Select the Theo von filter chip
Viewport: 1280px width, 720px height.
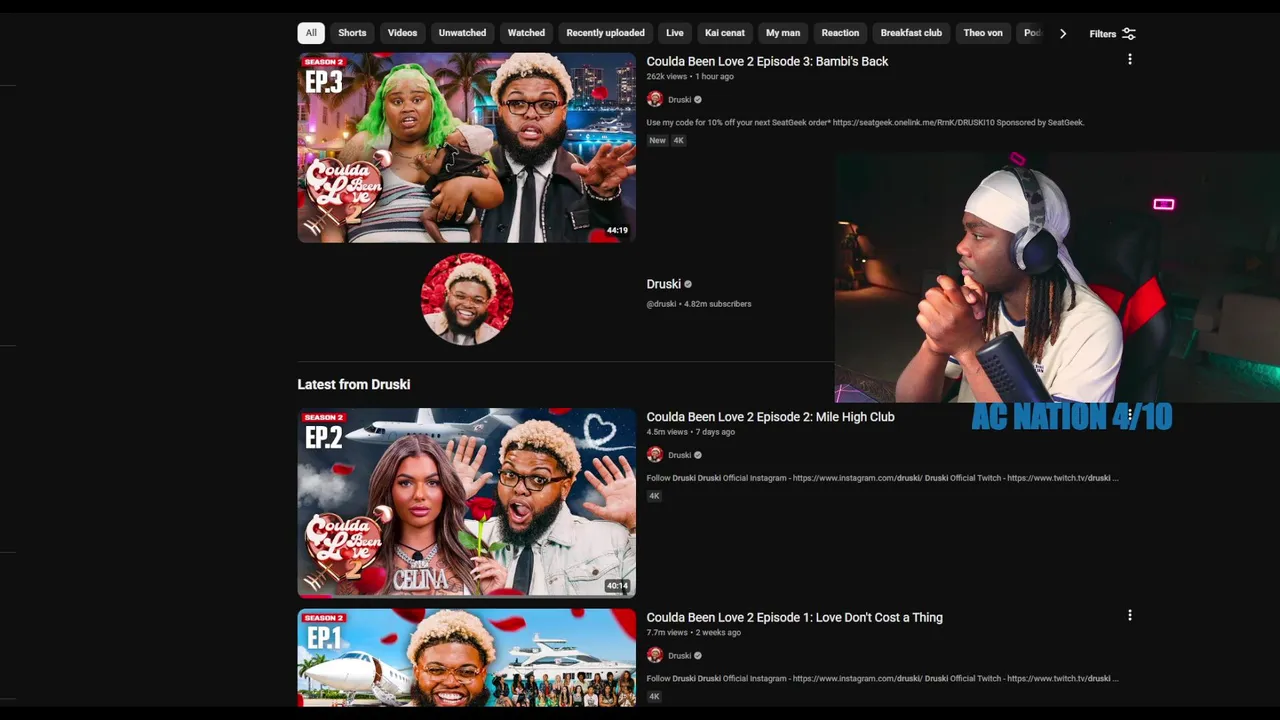983,33
